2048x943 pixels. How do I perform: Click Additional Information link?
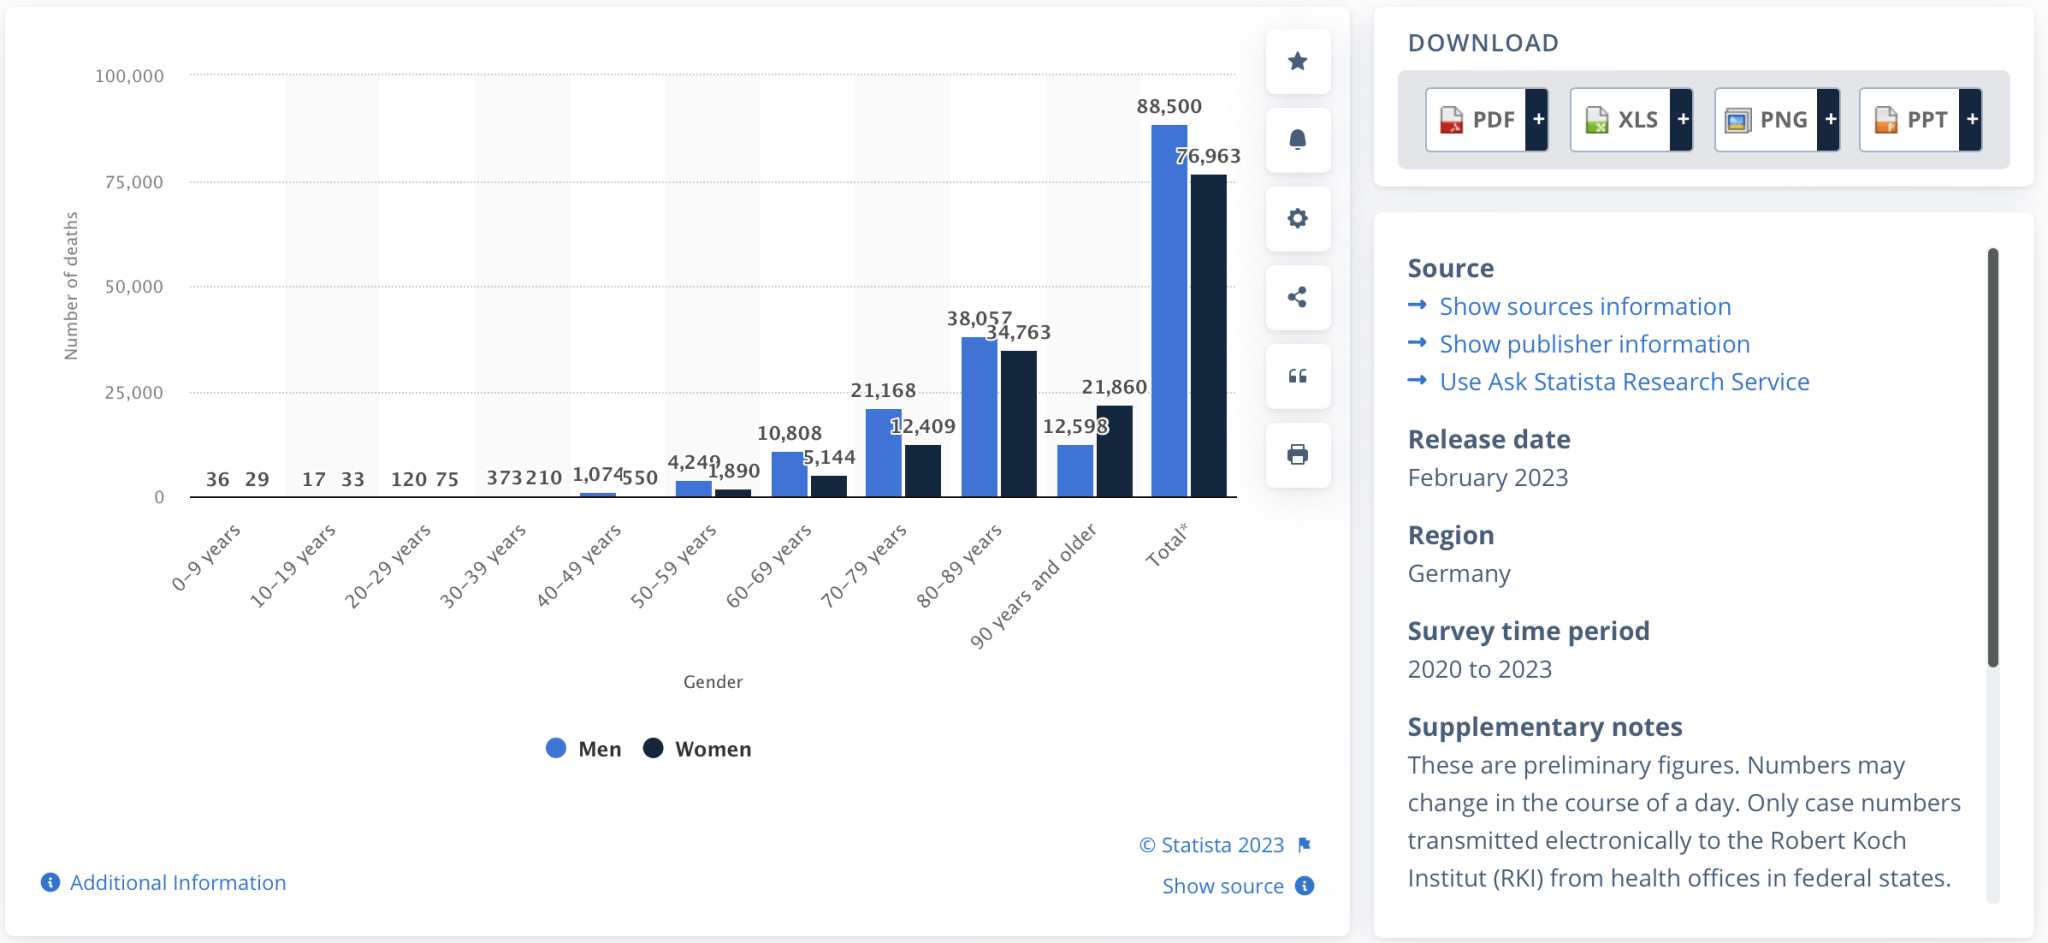(x=178, y=883)
